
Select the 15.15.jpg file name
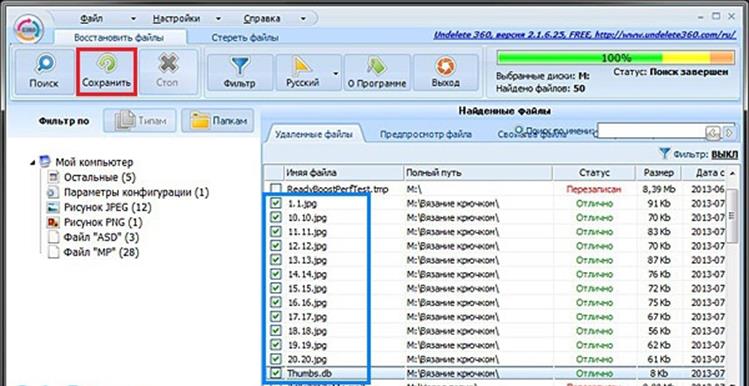[308, 288]
